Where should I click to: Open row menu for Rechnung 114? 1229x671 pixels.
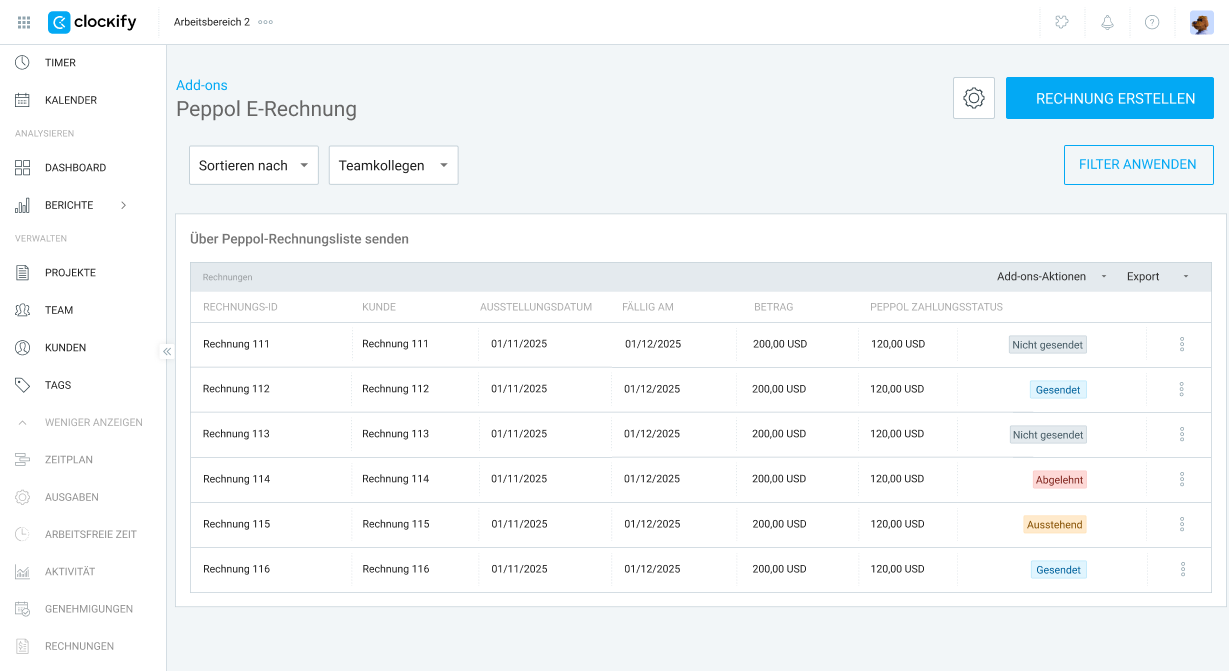point(1182,479)
